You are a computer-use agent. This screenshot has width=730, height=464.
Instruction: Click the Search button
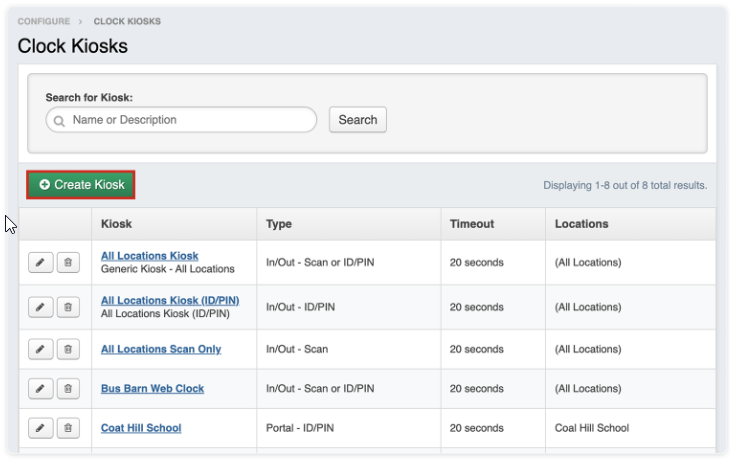coord(357,120)
